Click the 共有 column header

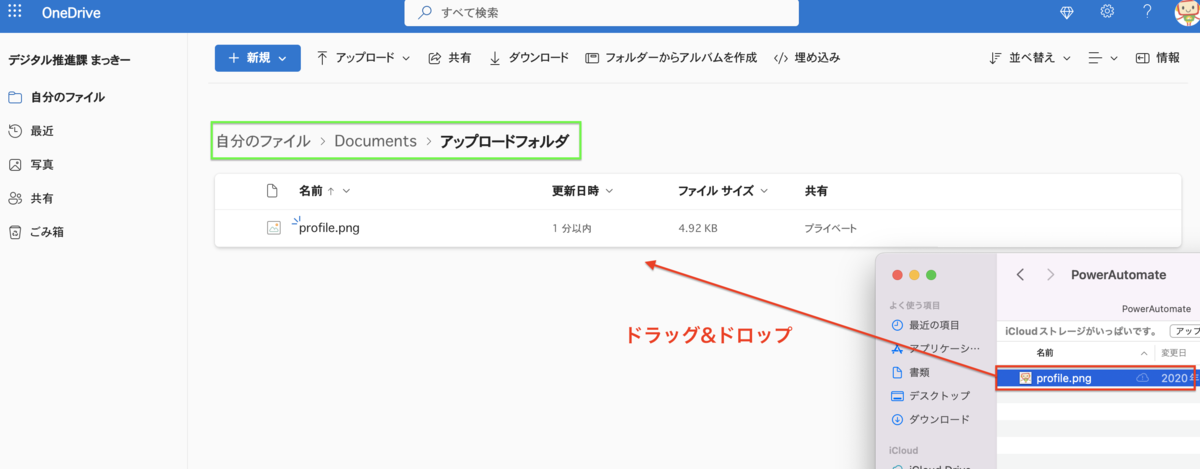coord(816,191)
